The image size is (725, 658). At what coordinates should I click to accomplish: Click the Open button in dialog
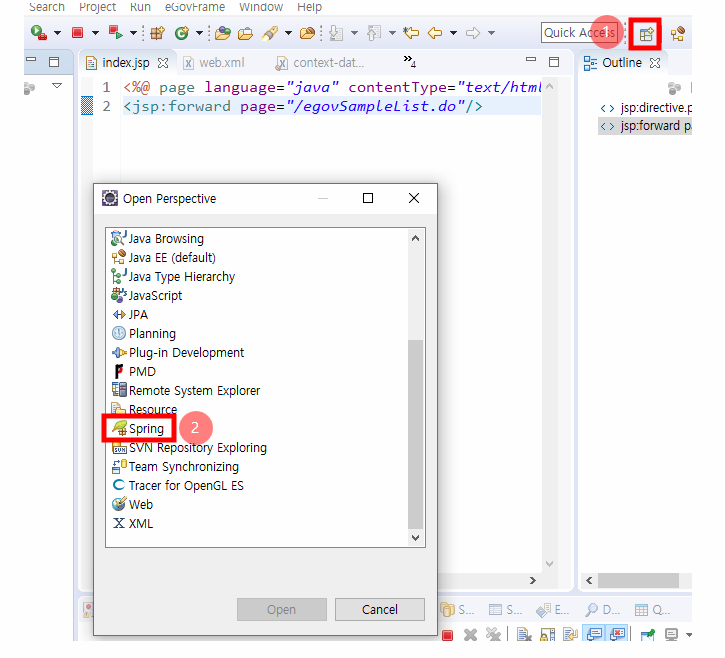pos(282,609)
